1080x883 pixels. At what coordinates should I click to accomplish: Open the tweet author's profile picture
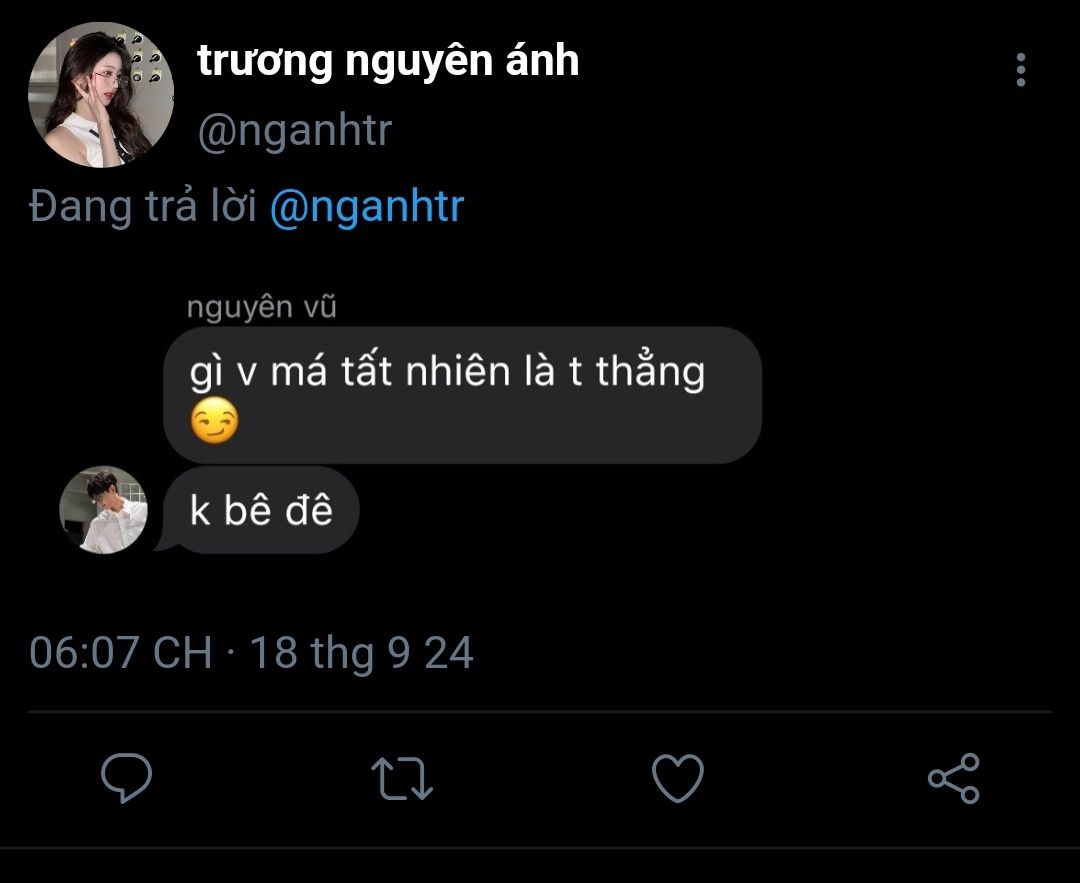tap(103, 94)
